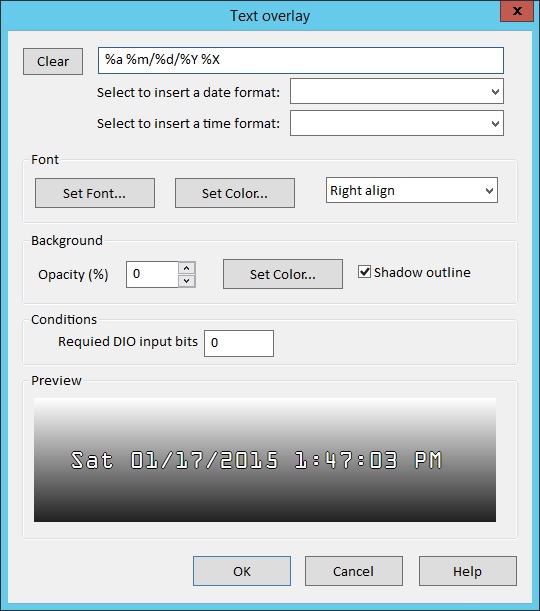This screenshot has height=611, width=540.
Task: Confirm with the OK button
Action: (242, 571)
